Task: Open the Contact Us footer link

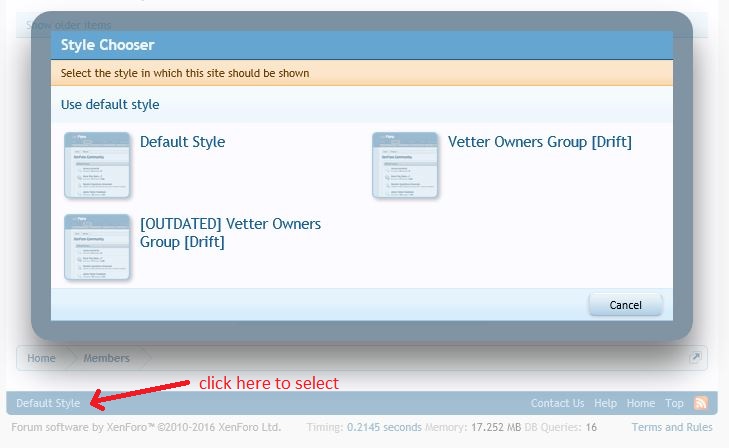Action: (x=557, y=403)
